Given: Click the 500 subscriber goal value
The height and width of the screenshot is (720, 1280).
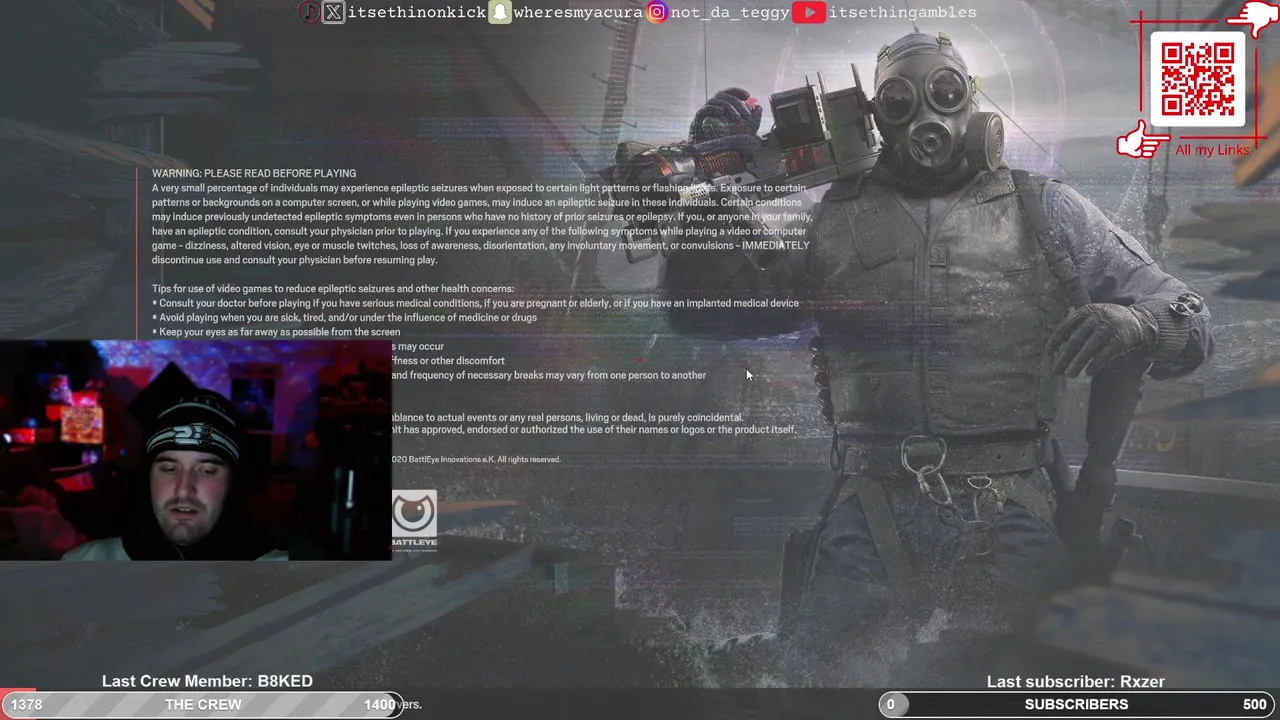Looking at the screenshot, I should click(1254, 705).
